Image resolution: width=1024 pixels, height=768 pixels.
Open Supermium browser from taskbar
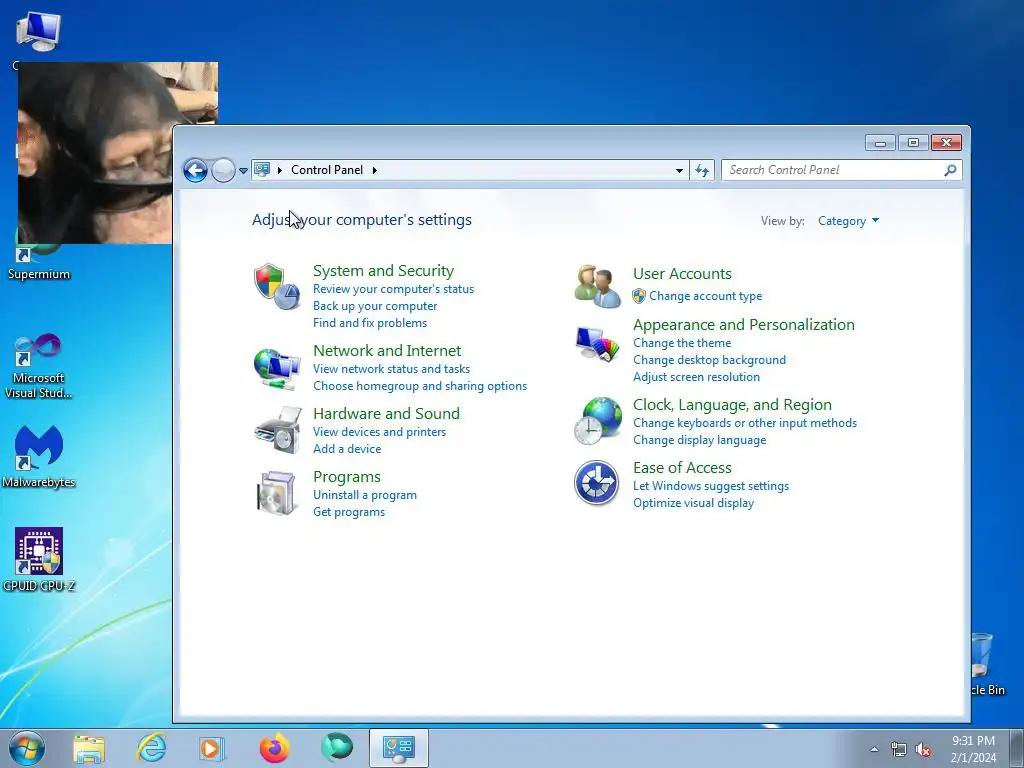tap(336, 747)
